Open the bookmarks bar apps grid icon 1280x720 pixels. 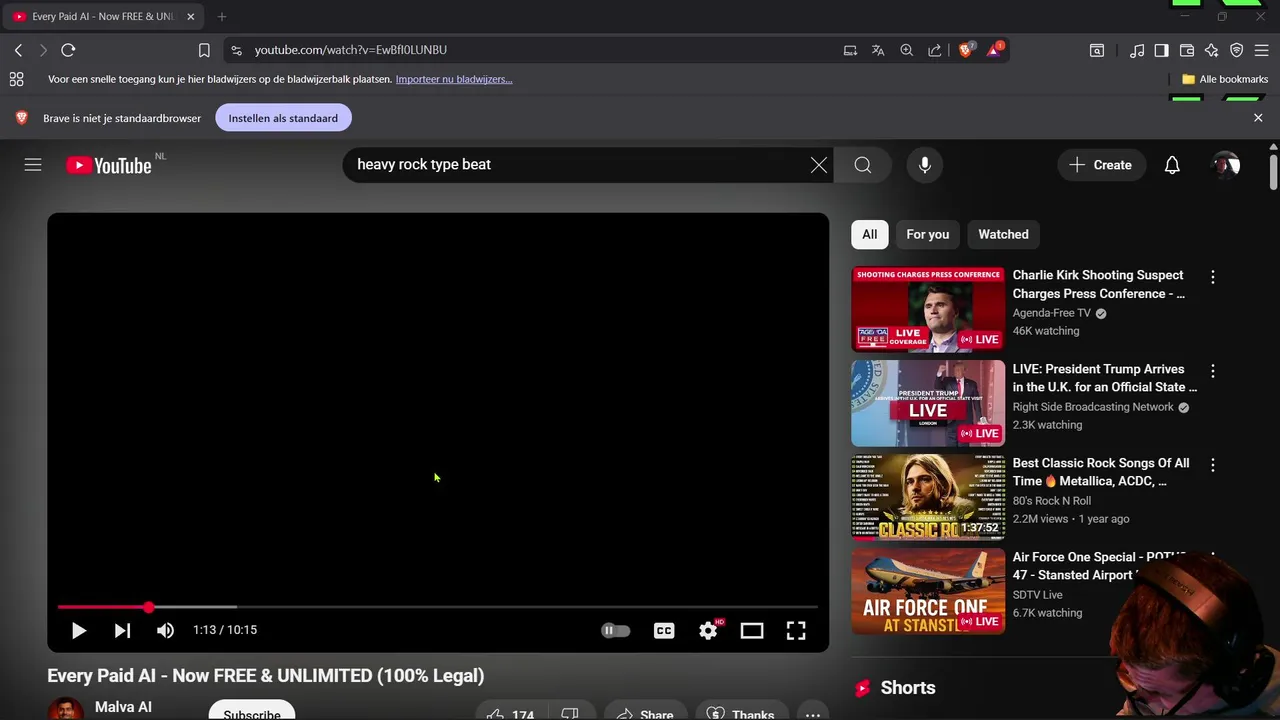coord(16,79)
